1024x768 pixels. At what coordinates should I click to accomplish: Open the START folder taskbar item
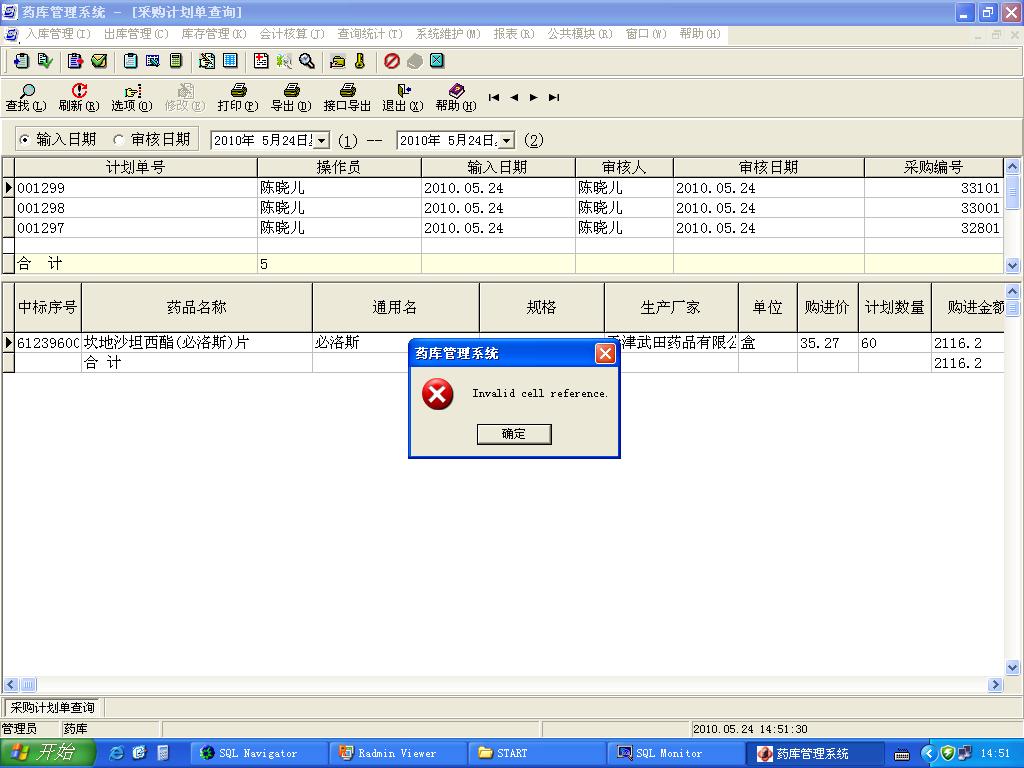point(536,753)
